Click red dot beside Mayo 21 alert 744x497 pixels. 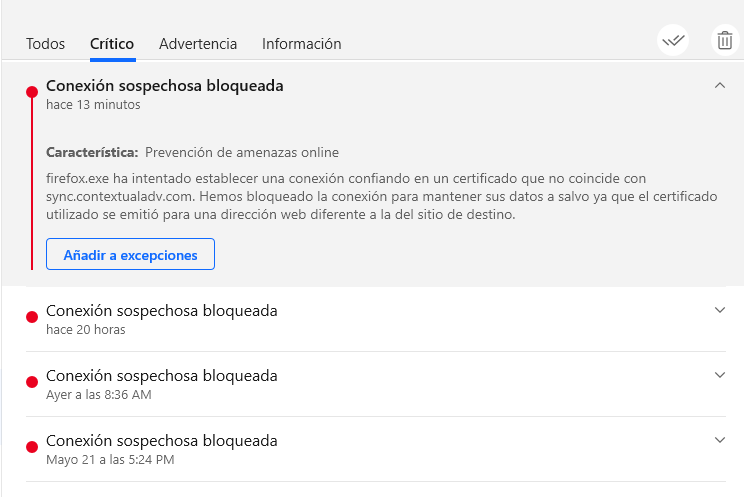pyautogui.click(x=32, y=447)
